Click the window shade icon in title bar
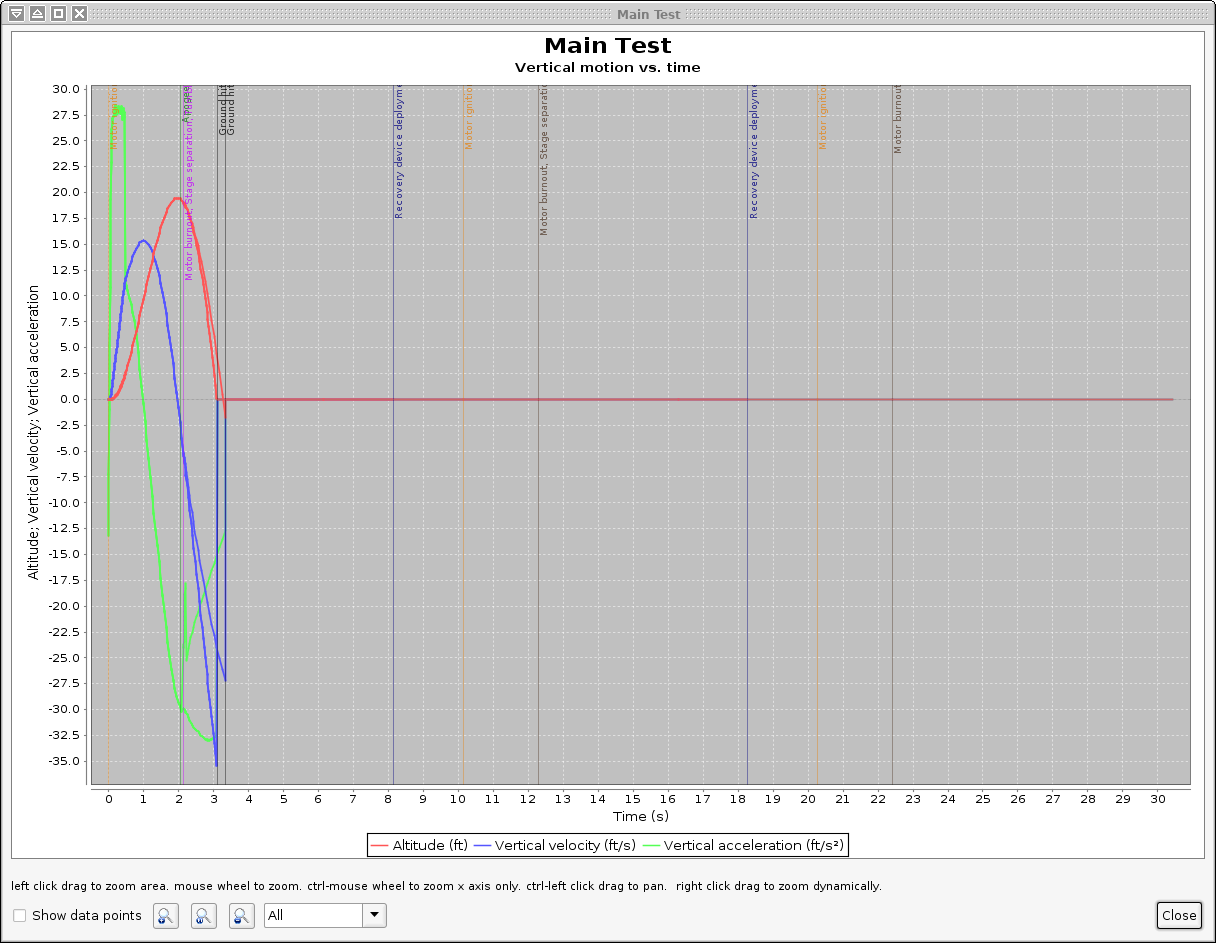The image size is (1216, 943). coord(17,14)
